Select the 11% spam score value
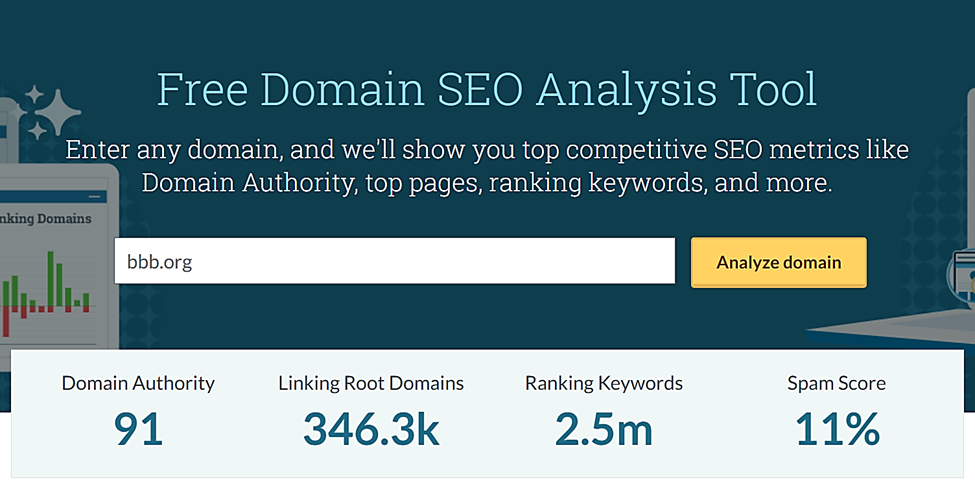The height and width of the screenshot is (489, 975). 836,429
